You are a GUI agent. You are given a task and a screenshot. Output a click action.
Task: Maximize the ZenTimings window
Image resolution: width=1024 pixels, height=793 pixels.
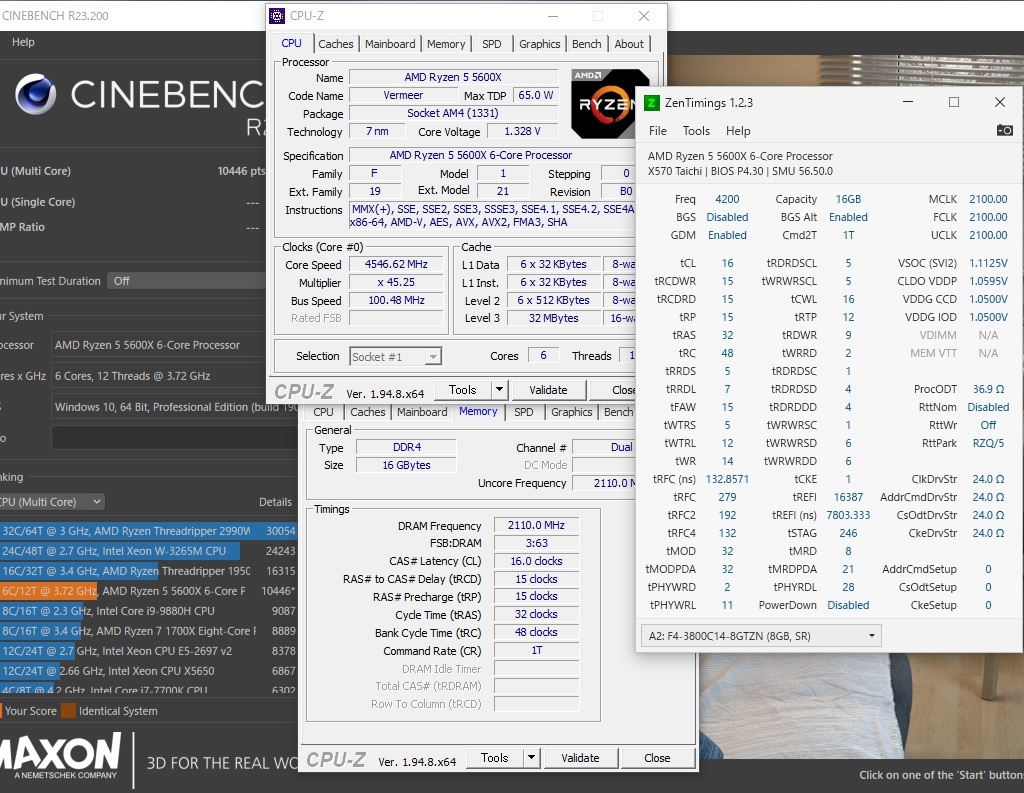[x=953, y=102]
